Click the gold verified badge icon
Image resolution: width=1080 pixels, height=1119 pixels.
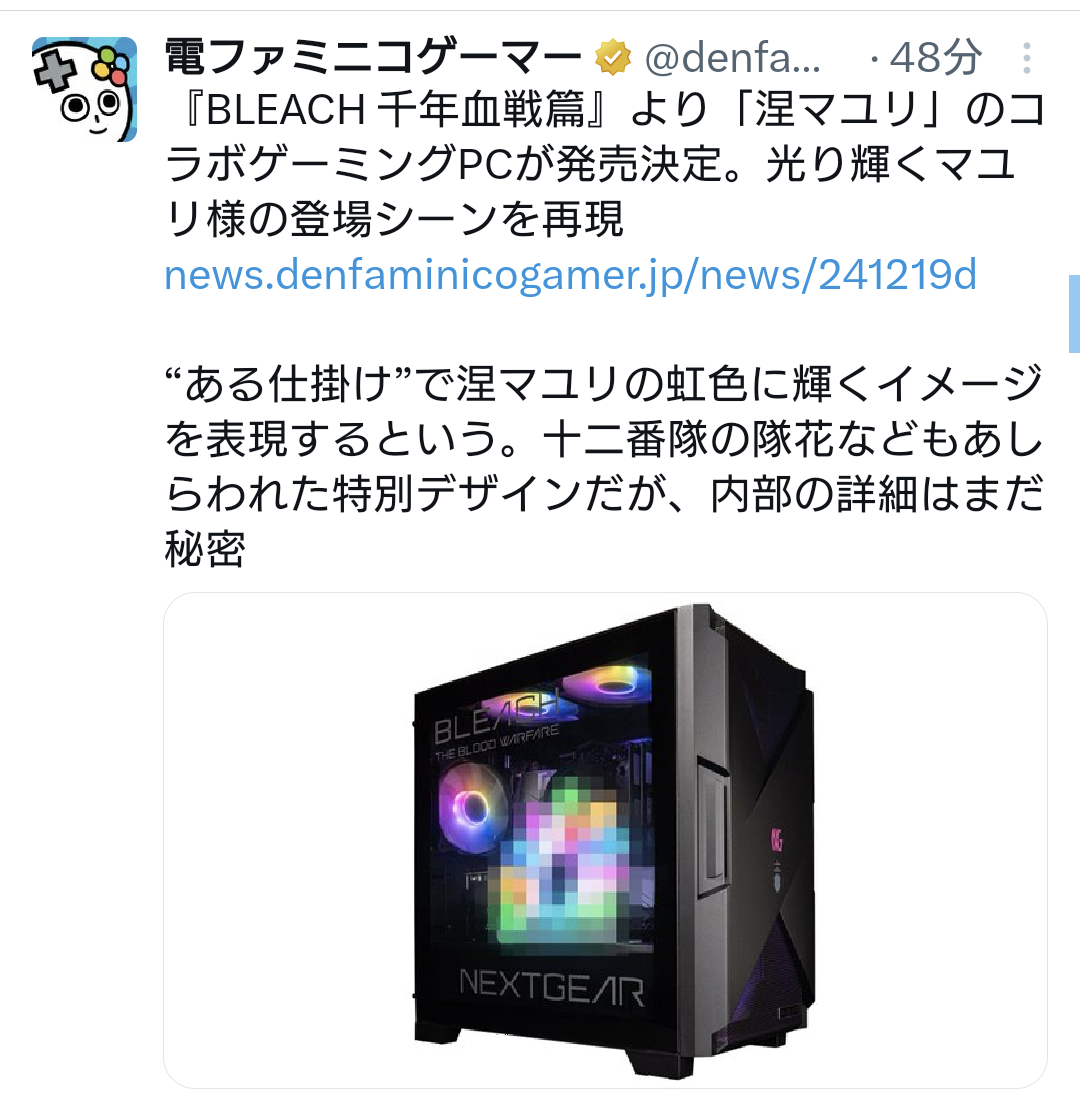point(613,58)
